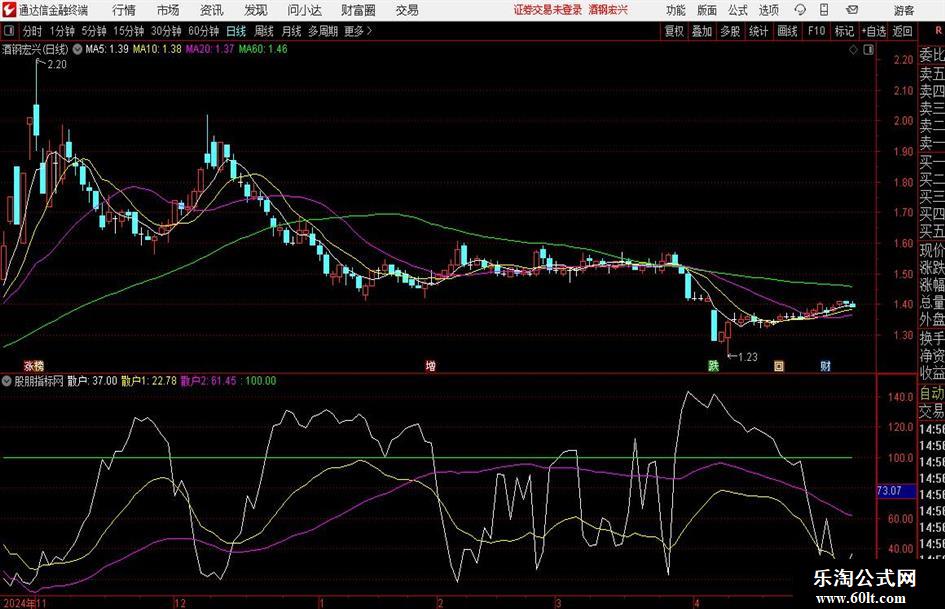Click the 游客 account button
The height and width of the screenshot is (609, 945).
point(904,10)
